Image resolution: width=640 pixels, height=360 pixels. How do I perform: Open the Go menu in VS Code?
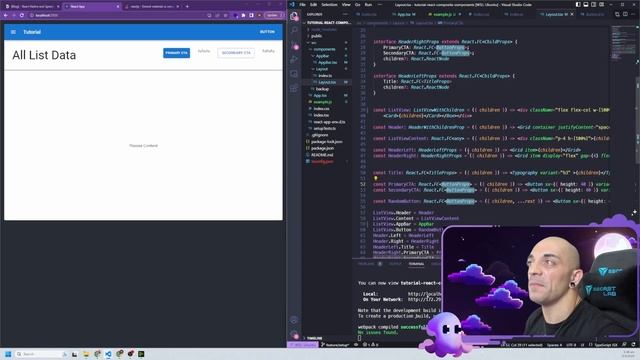coord(358,4)
